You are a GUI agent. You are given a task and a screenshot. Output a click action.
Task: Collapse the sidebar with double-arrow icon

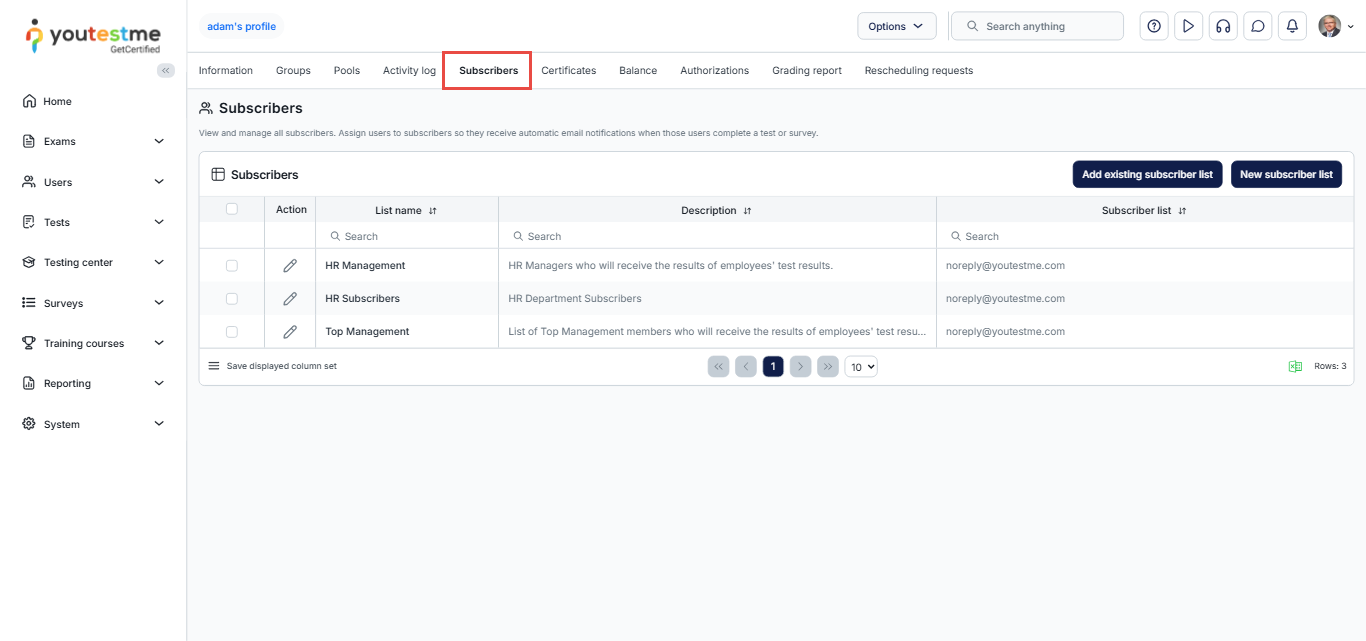pyautogui.click(x=166, y=70)
